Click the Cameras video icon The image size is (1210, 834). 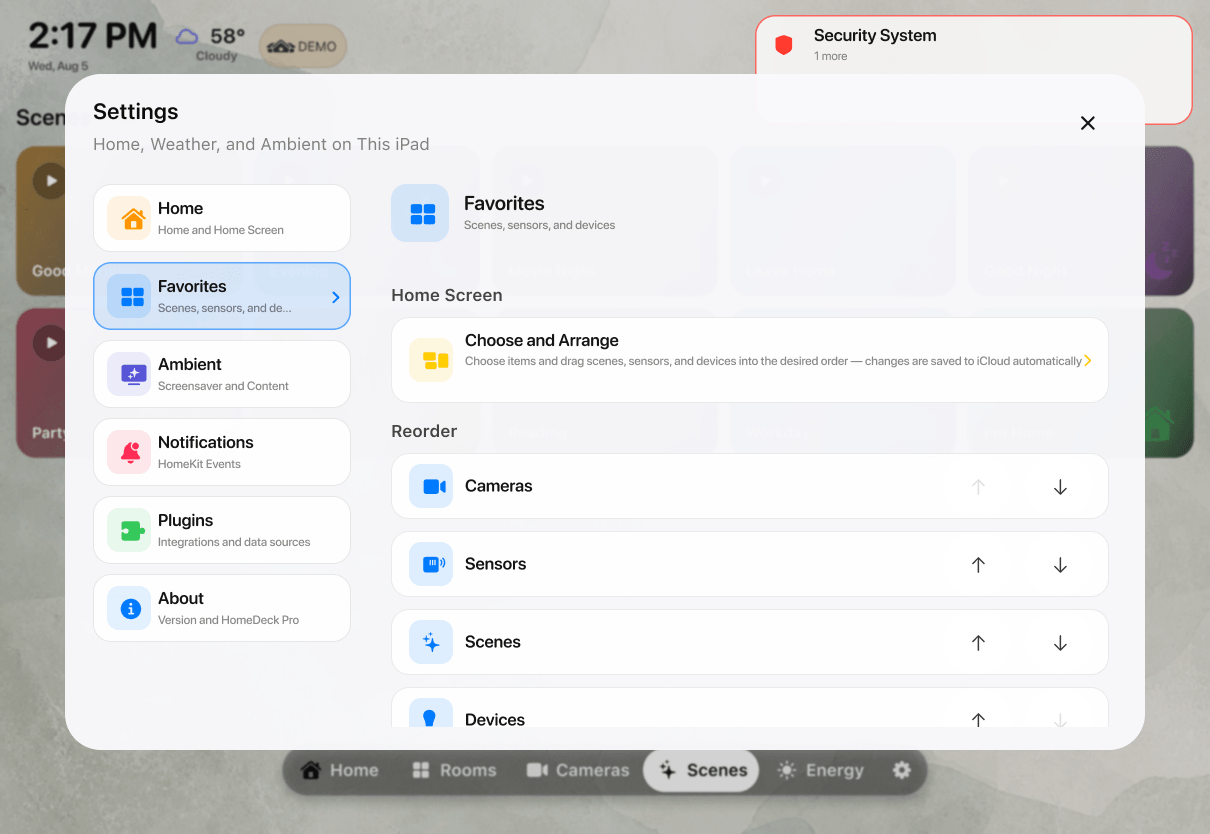431,486
